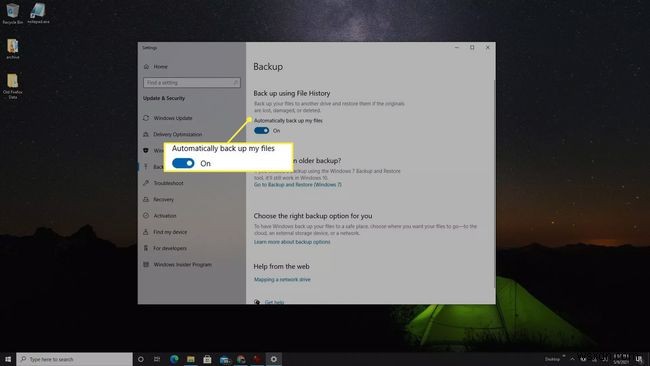This screenshot has width=650, height=366.
Task: Open Go to Backup and Restore (Windows 7)
Action: [x=298, y=184]
